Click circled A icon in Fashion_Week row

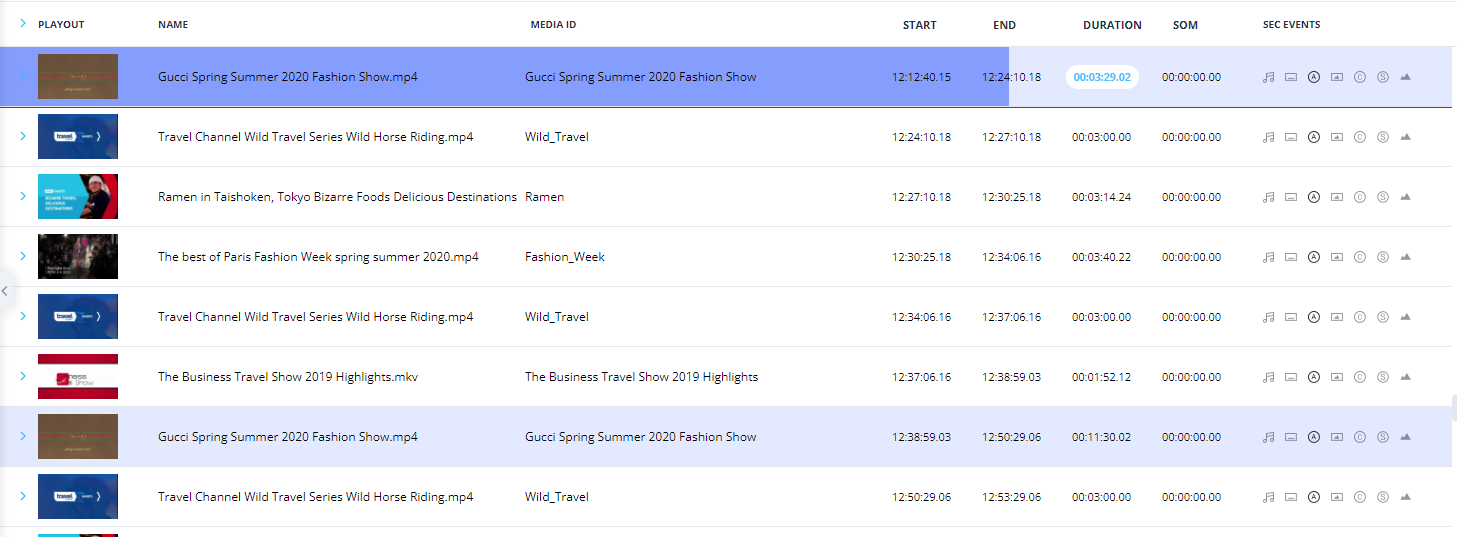click(x=1314, y=257)
